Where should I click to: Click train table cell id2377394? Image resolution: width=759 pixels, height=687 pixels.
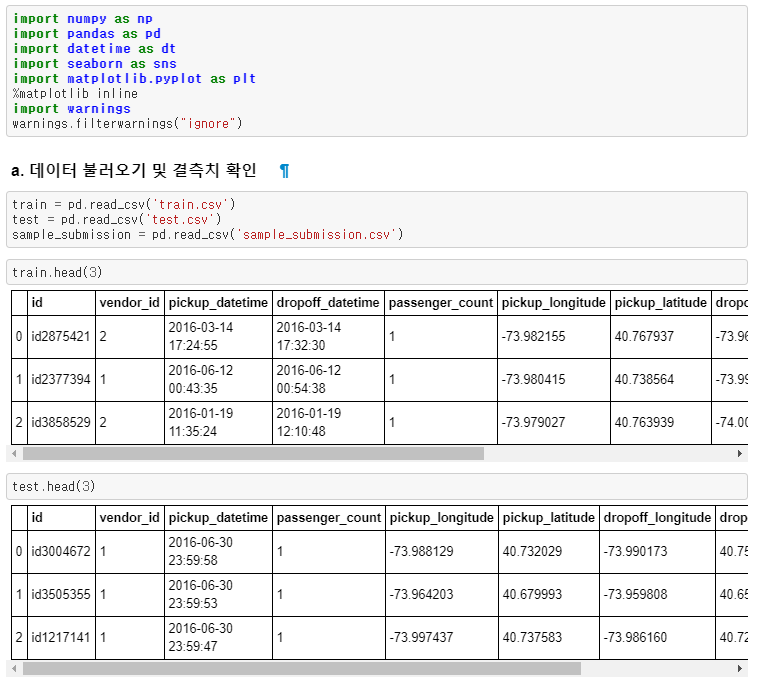coord(61,380)
